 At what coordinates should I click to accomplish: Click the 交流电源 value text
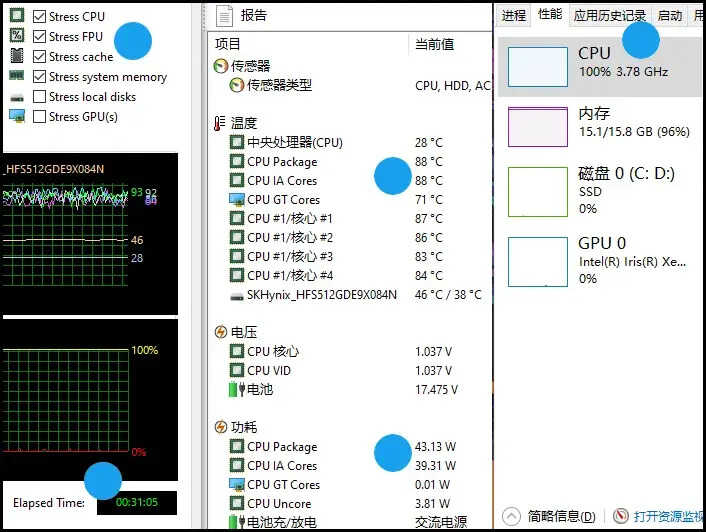(x=441, y=522)
